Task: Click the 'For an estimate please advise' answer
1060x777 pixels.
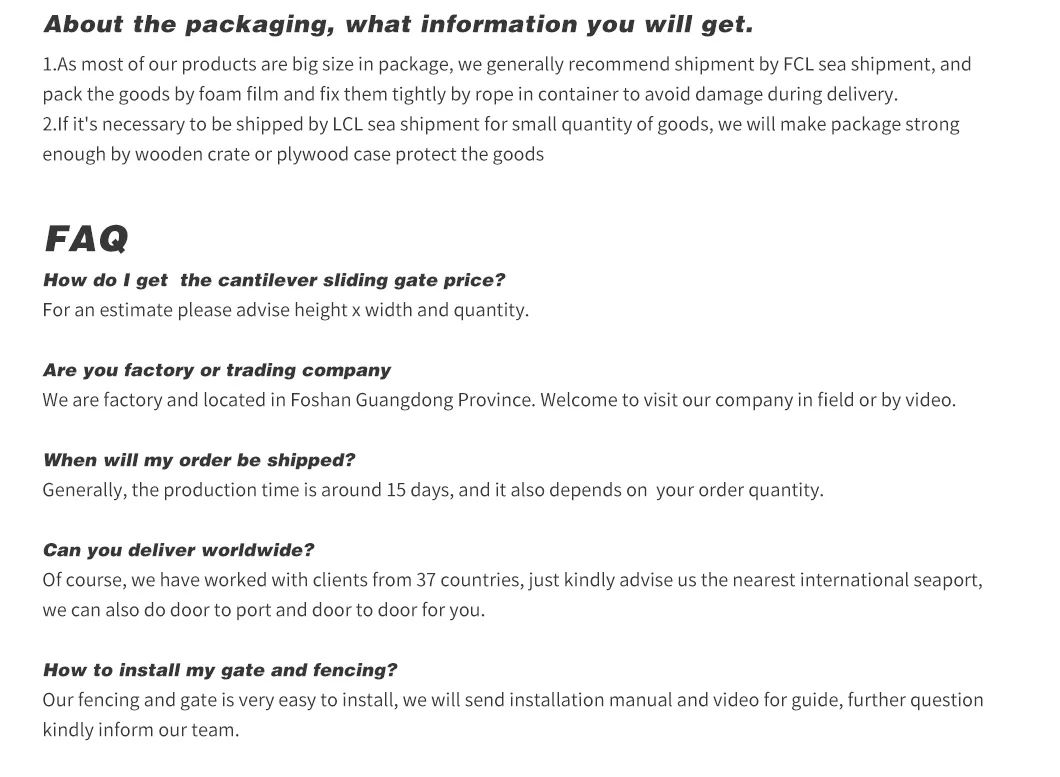Action: (285, 310)
